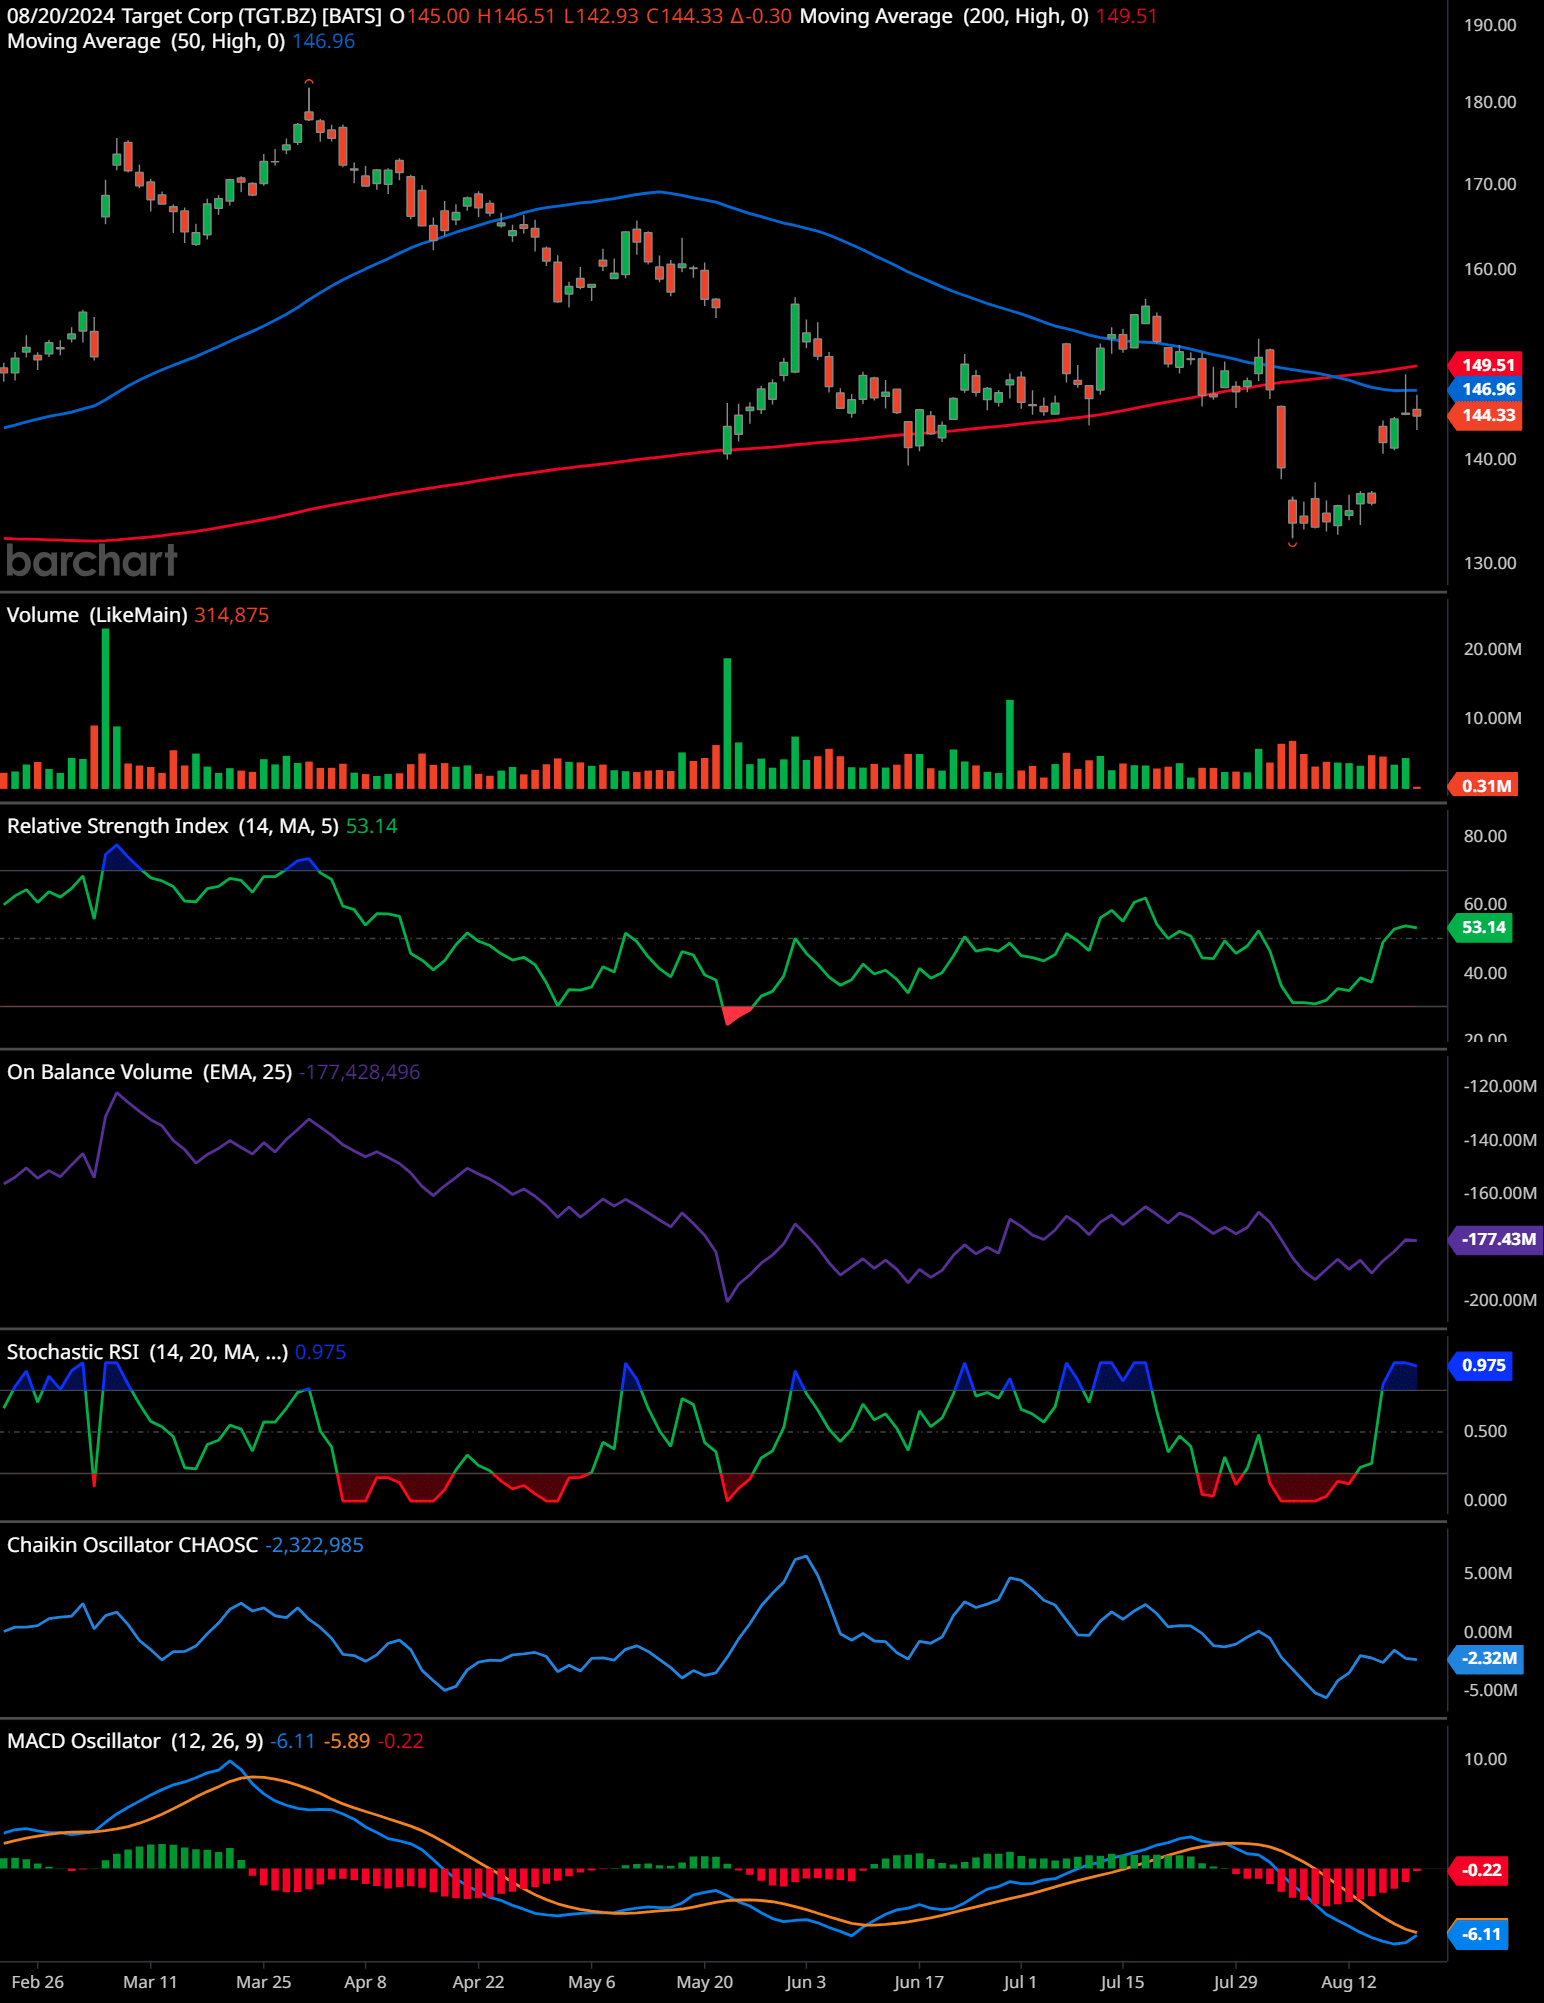The image size is (1544, 2003).
Task: Click the Mar 25 date axis label
Action: pos(264,1982)
